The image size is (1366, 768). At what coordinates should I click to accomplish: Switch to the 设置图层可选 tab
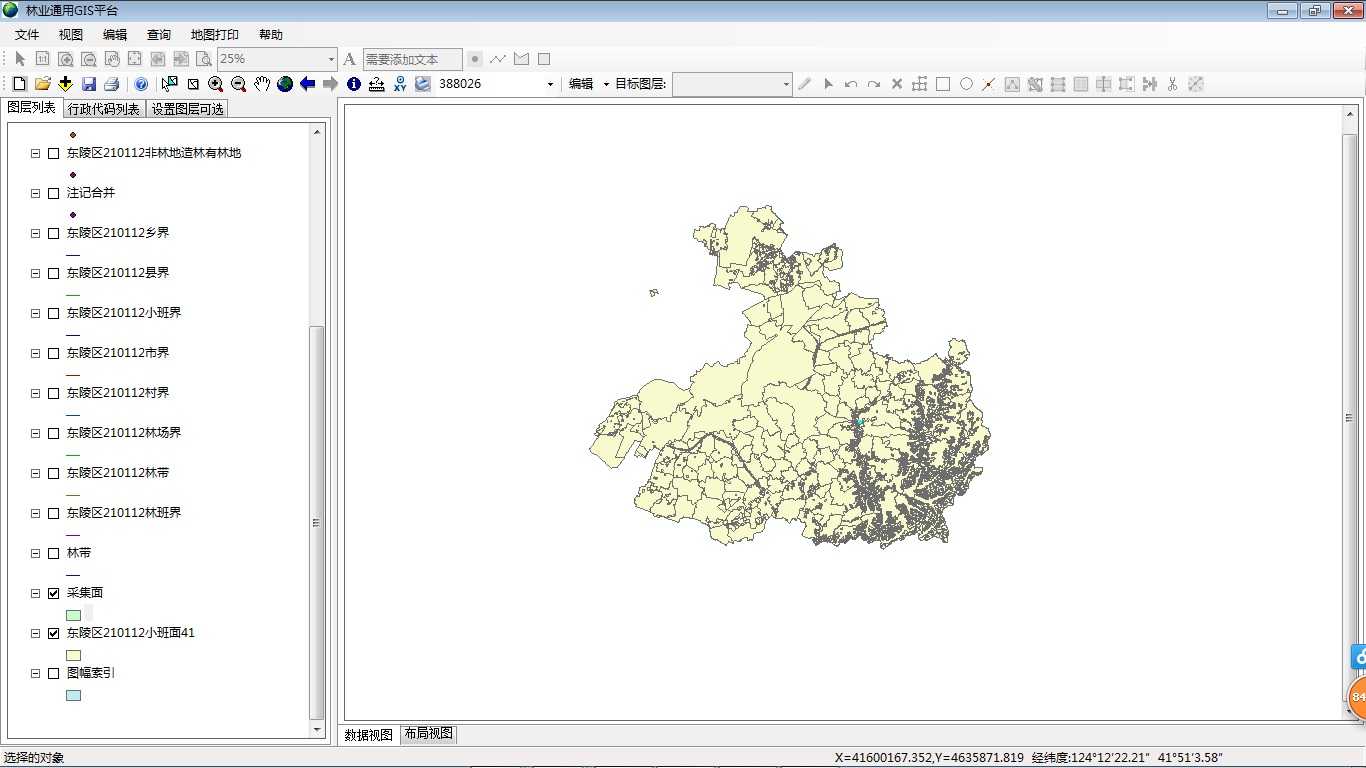coord(188,109)
